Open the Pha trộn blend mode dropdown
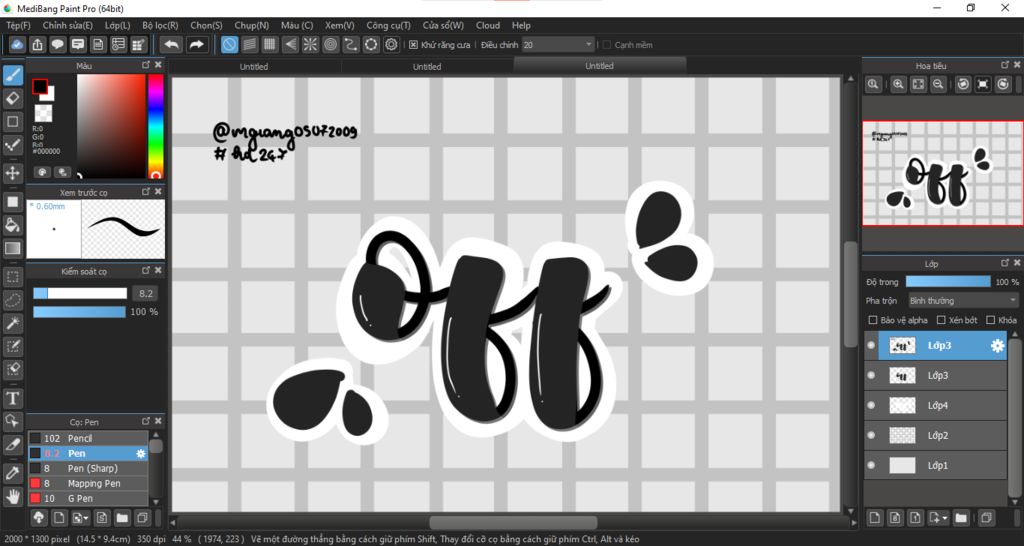1024x546 pixels. [963, 301]
